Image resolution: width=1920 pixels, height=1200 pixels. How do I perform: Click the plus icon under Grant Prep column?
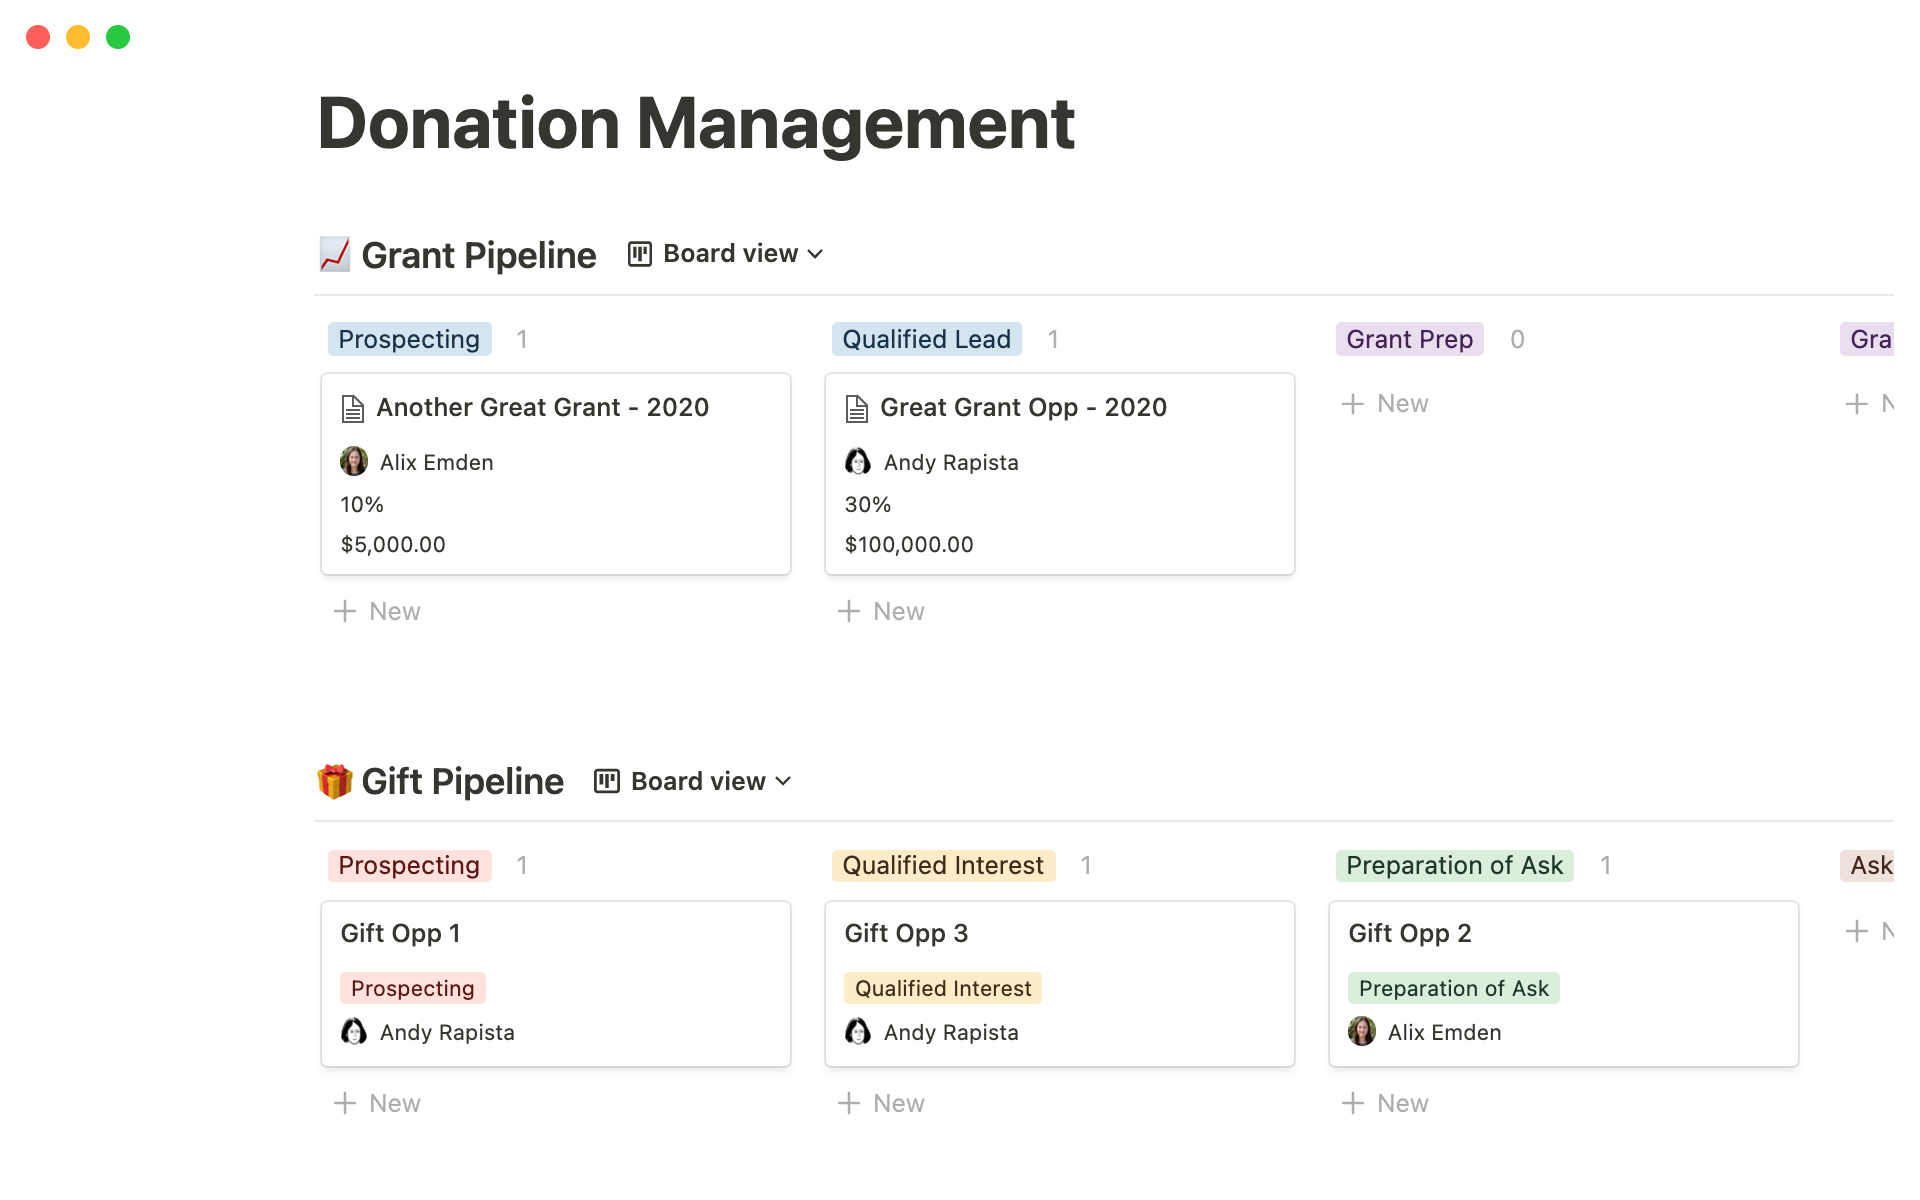coord(1353,404)
